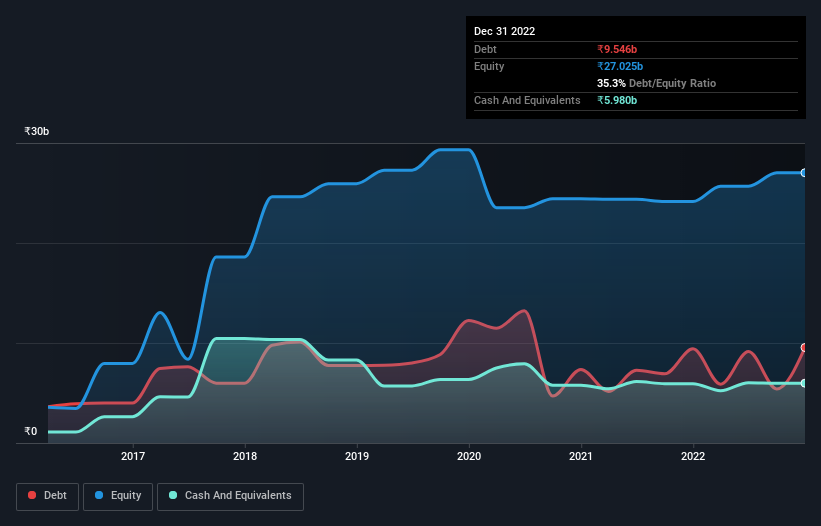The width and height of the screenshot is (821, 526).
Task: Click tooltip Cash And Equivalents row label
Action: (527, 100)
